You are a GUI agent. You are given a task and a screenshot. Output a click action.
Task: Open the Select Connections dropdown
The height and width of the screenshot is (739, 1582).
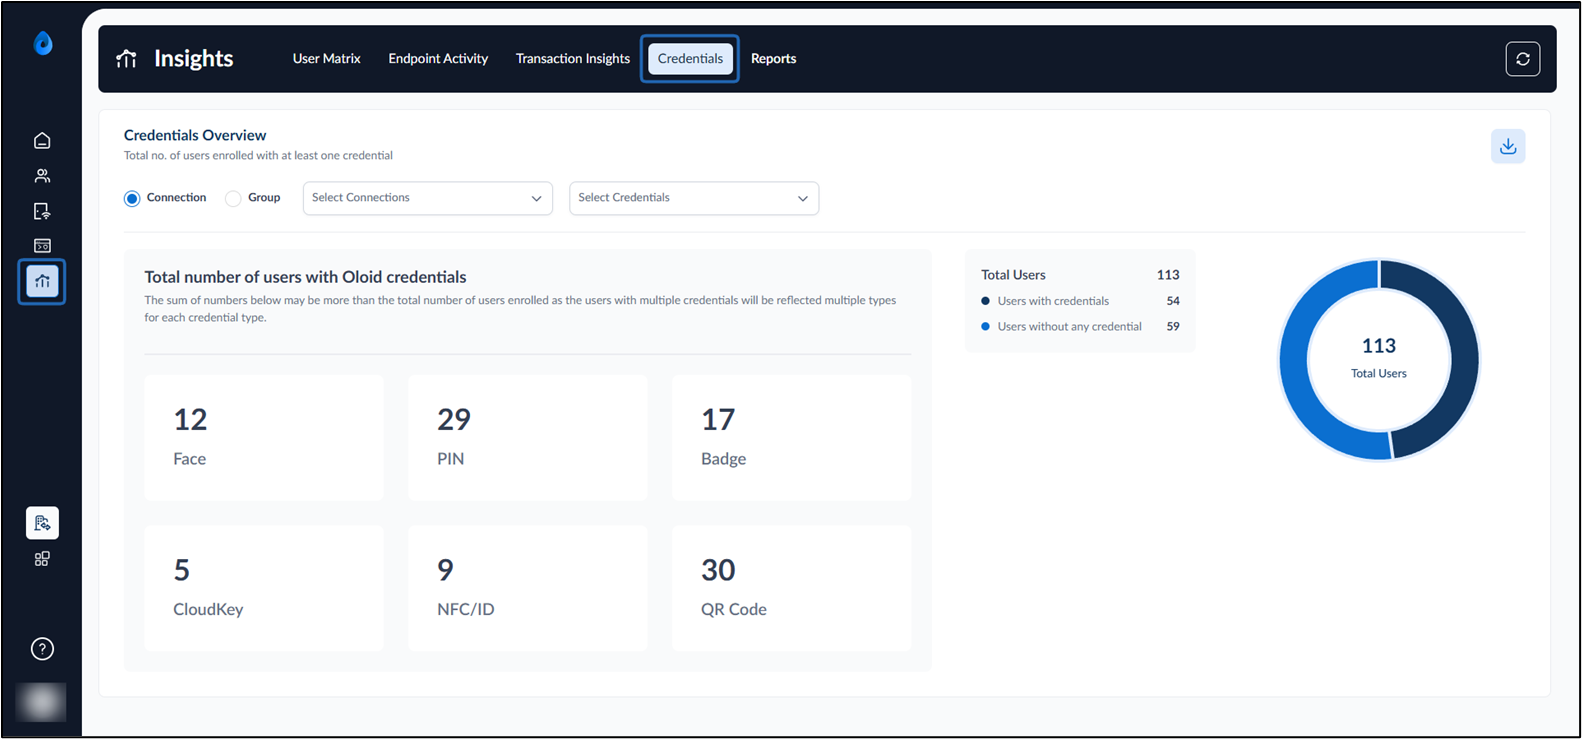point(428,198)
